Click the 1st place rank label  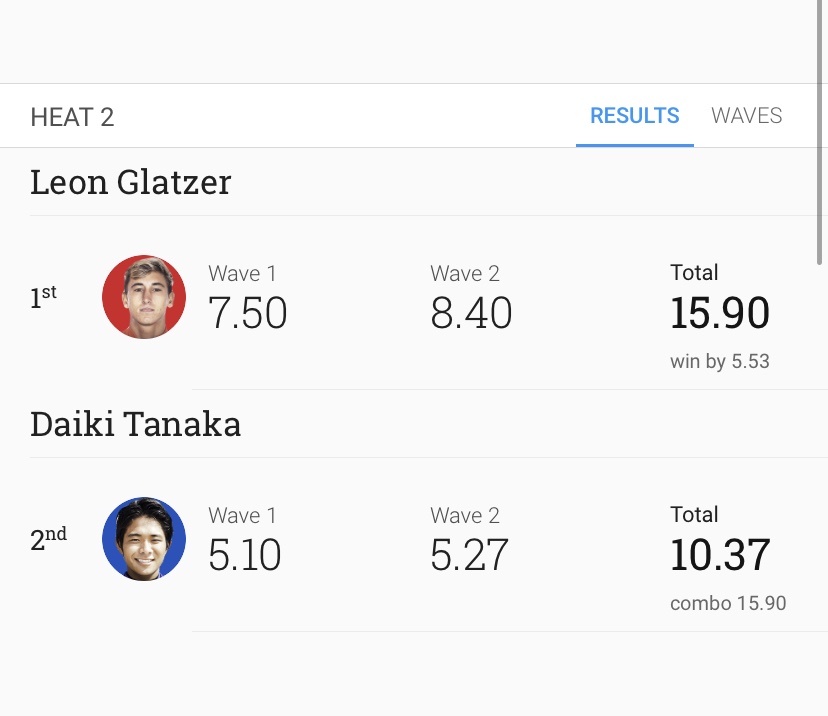click(43, 297)
